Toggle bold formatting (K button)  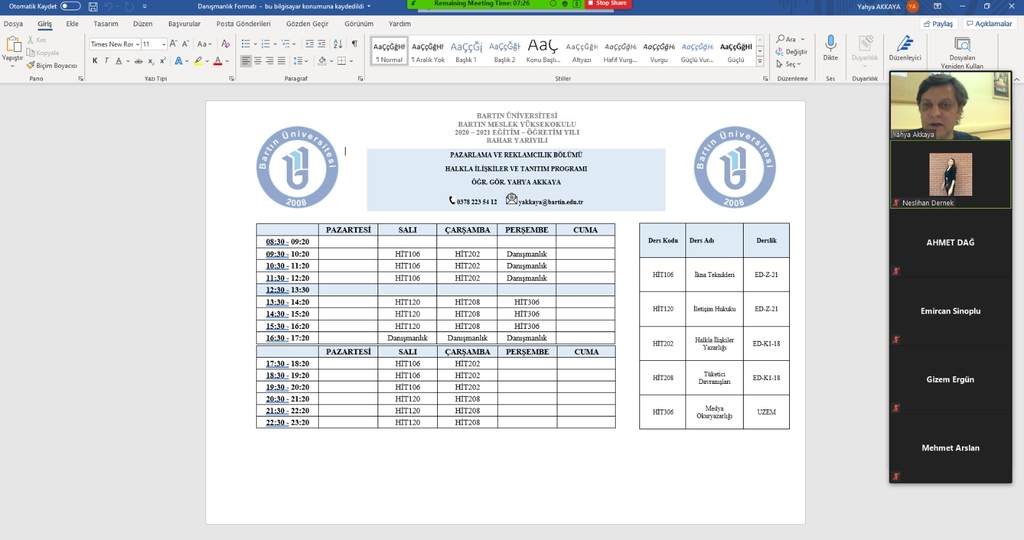[95, 61]
